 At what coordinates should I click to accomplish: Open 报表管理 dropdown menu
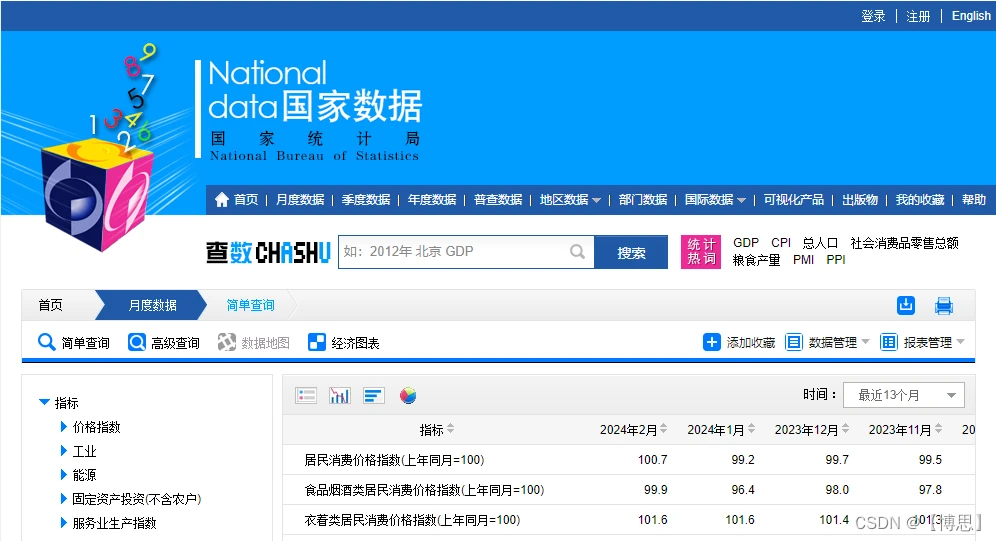922,342
